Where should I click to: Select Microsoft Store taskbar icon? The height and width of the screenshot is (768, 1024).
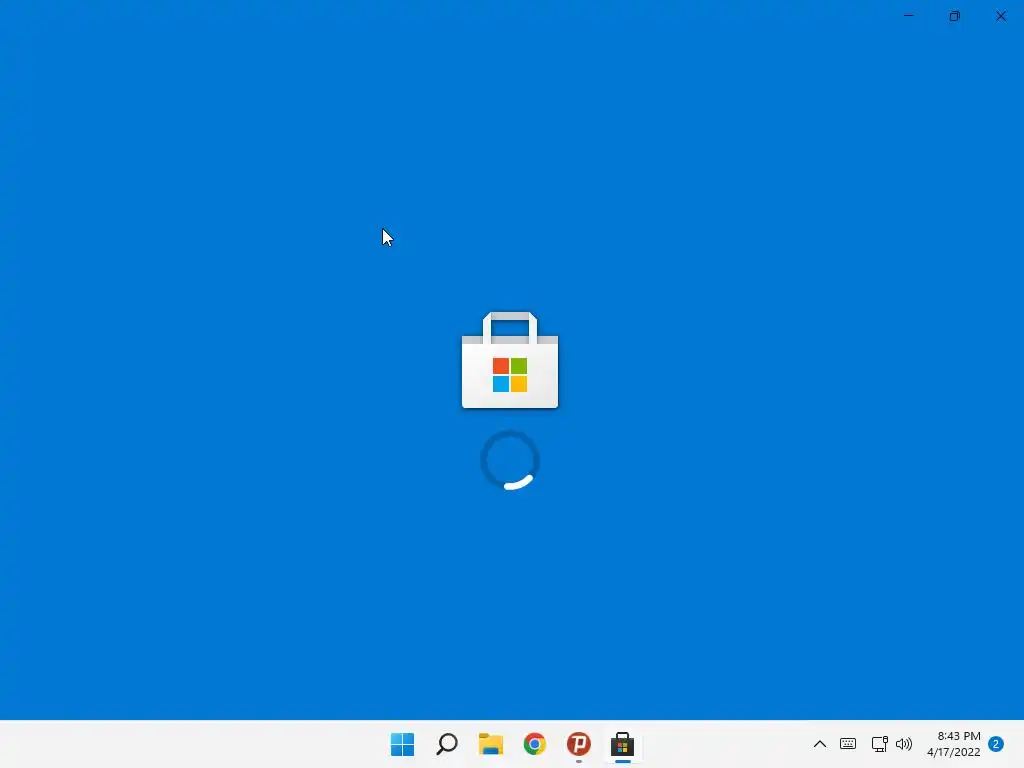(622, 744)
